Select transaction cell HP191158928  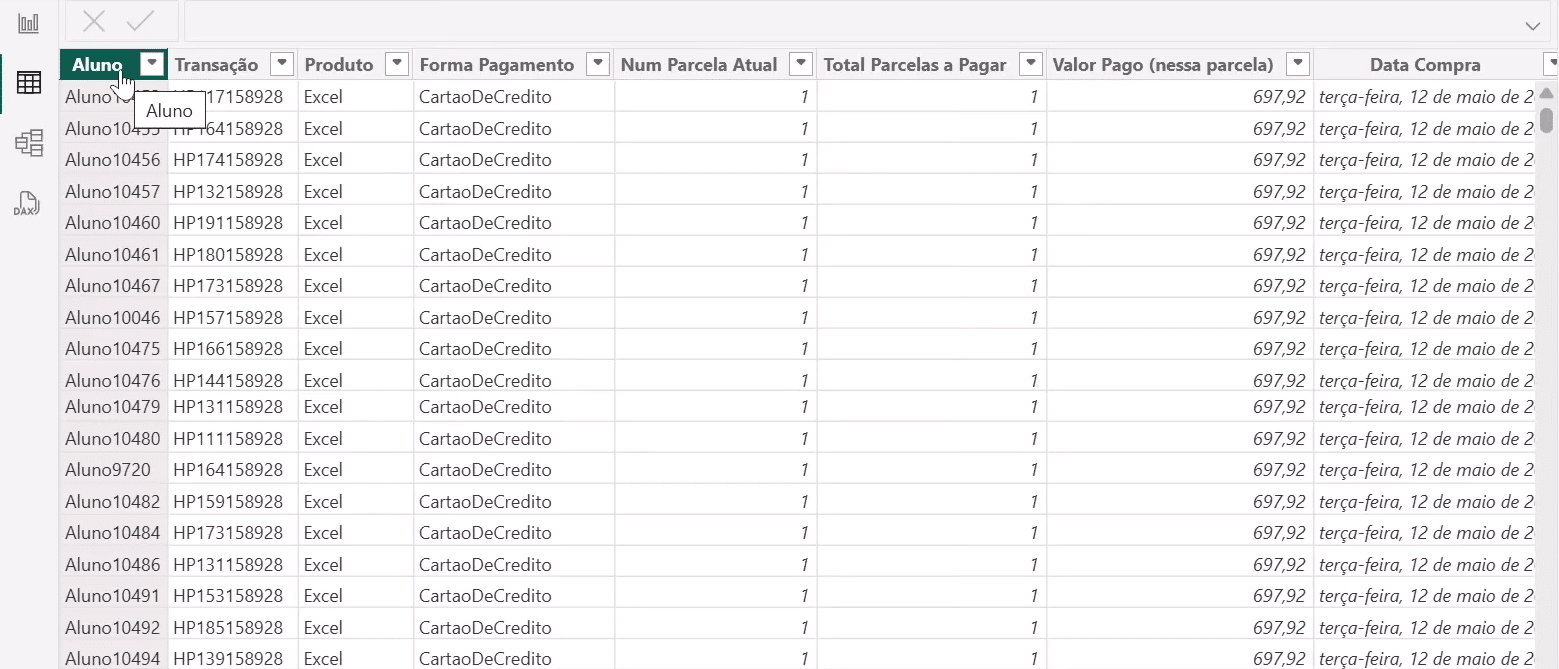pos(233,222)
